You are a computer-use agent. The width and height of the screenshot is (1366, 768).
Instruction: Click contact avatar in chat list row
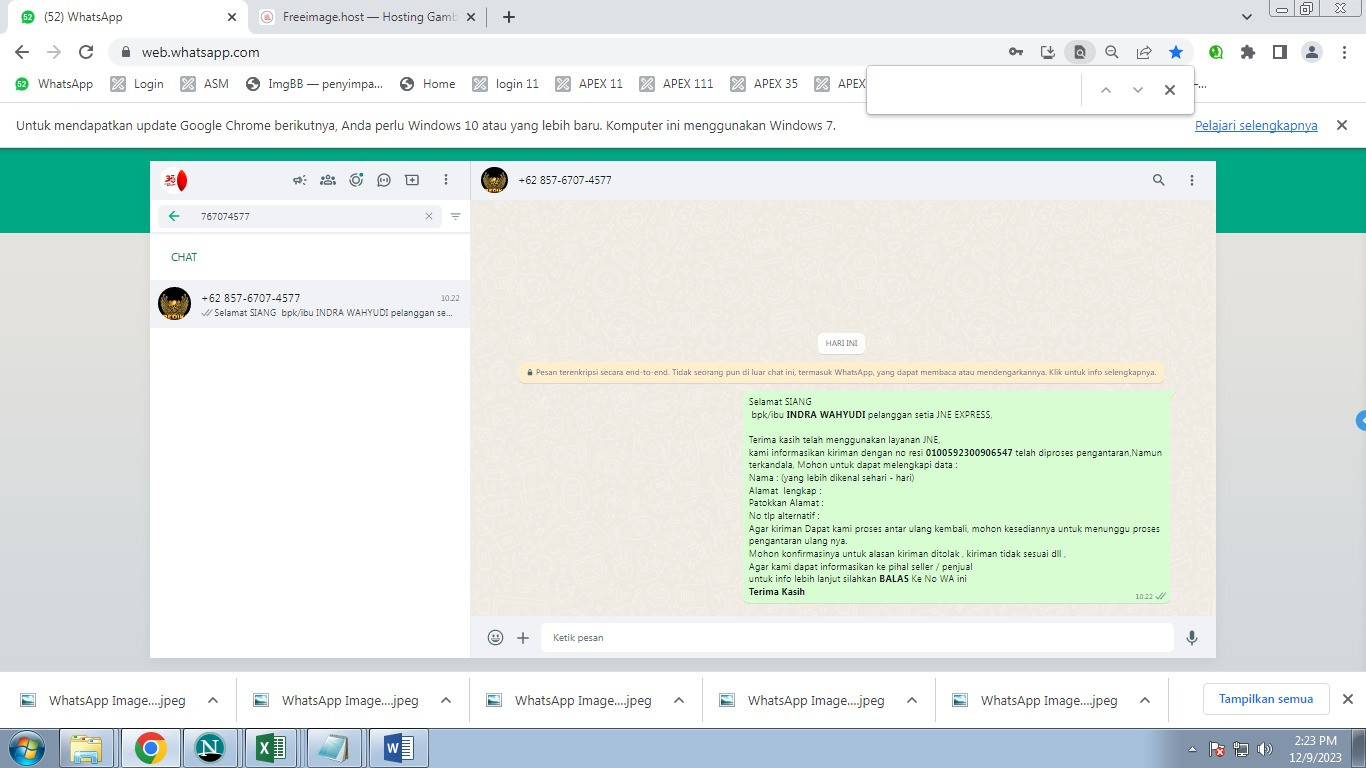(175, 304)
